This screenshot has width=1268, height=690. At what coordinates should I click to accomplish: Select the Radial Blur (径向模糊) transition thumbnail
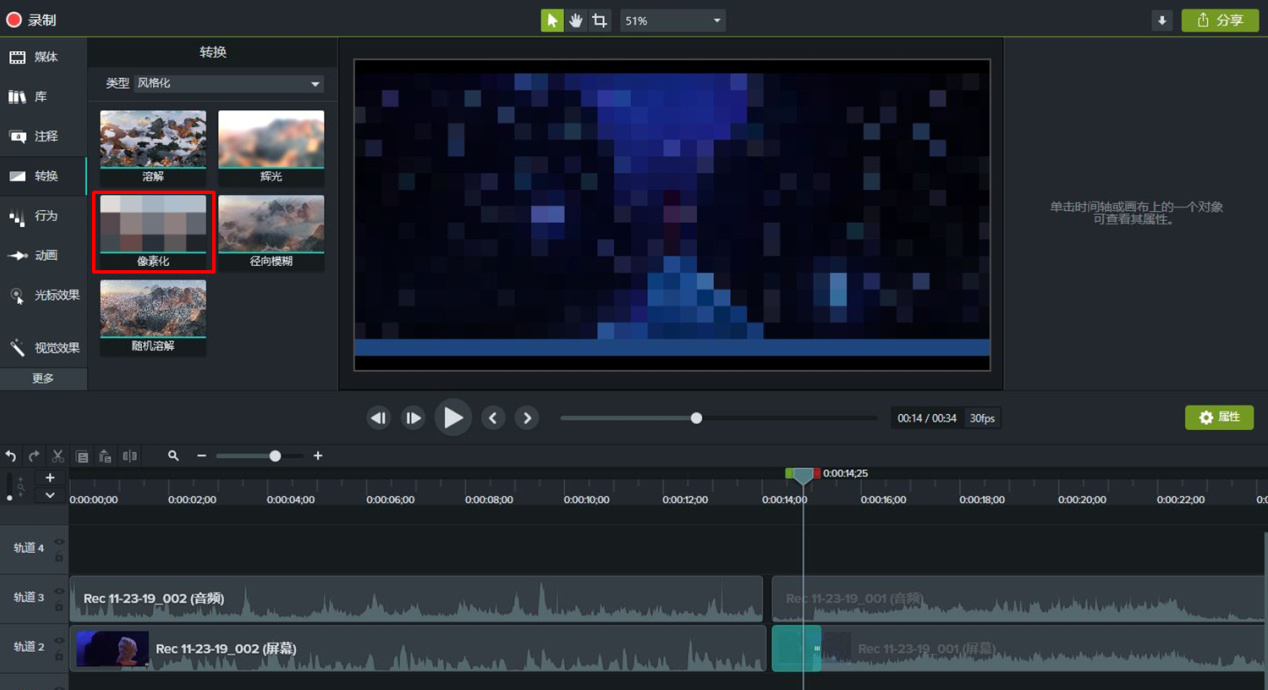click(x=271, y=232)
